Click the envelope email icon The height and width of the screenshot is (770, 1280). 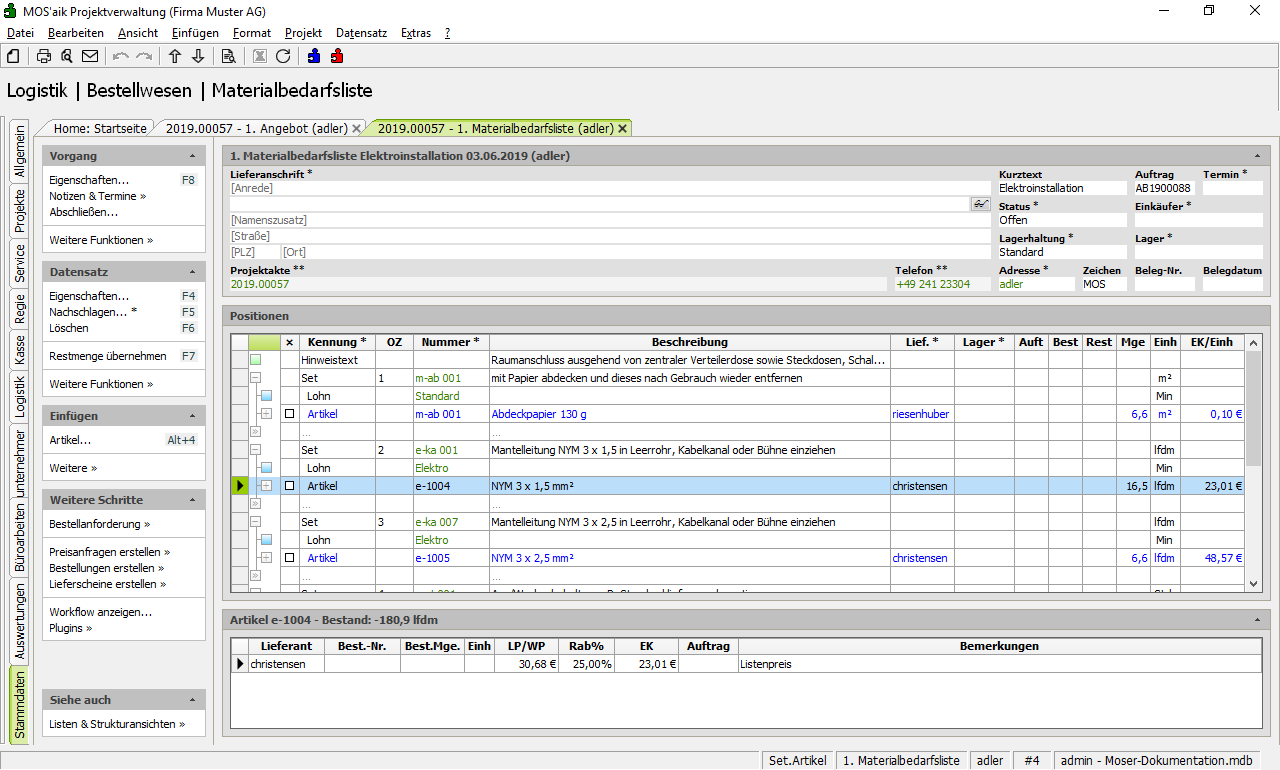click(90, 56)
